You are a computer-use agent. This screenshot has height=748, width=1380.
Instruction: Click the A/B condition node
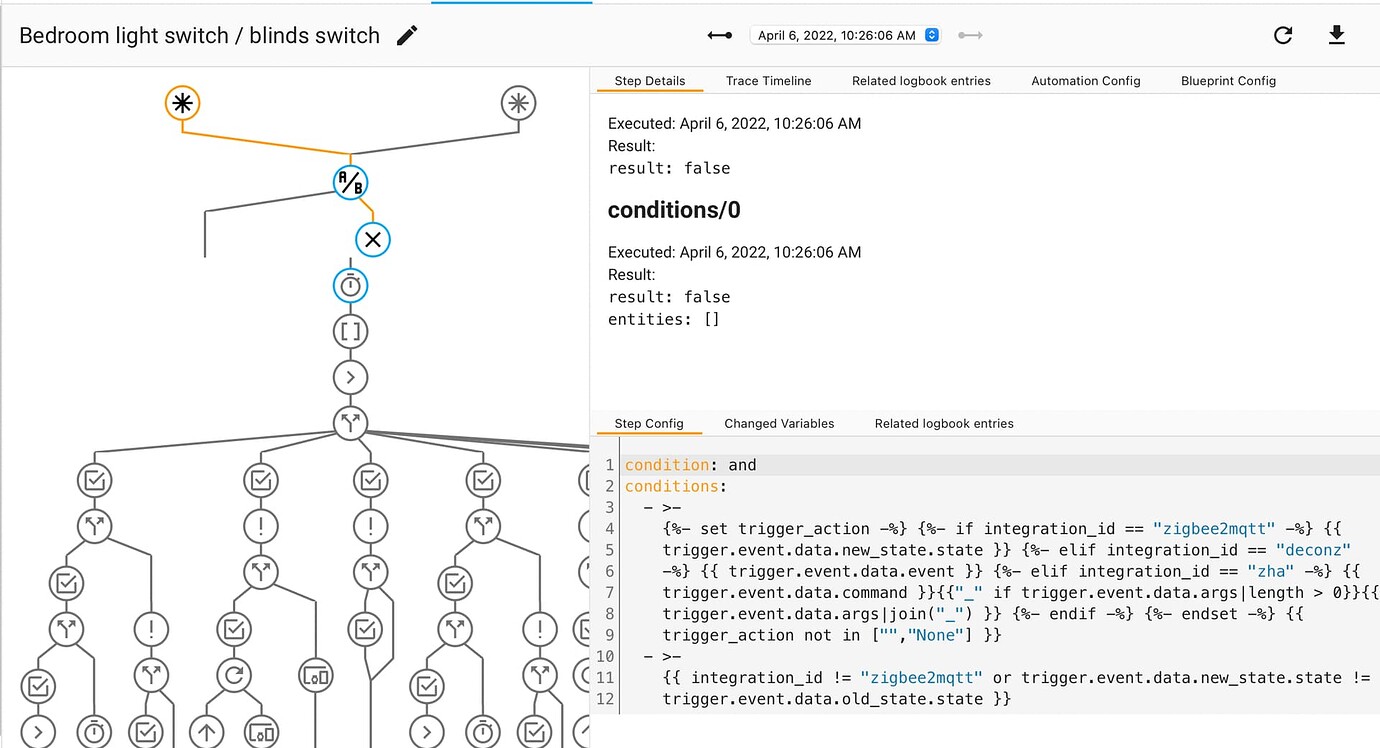350,182
